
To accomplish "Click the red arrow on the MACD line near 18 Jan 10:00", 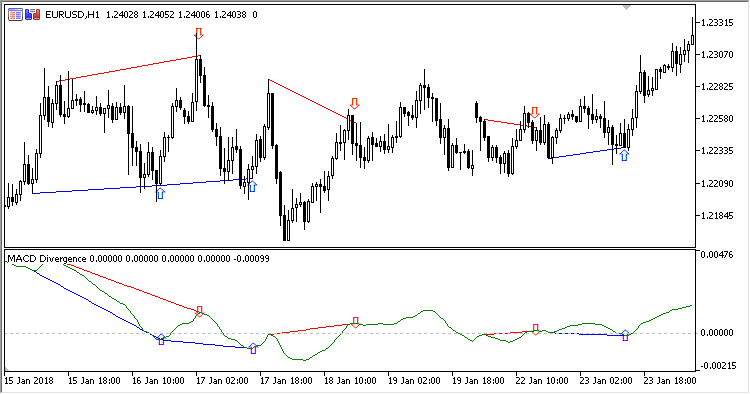I will pos(355,322).
